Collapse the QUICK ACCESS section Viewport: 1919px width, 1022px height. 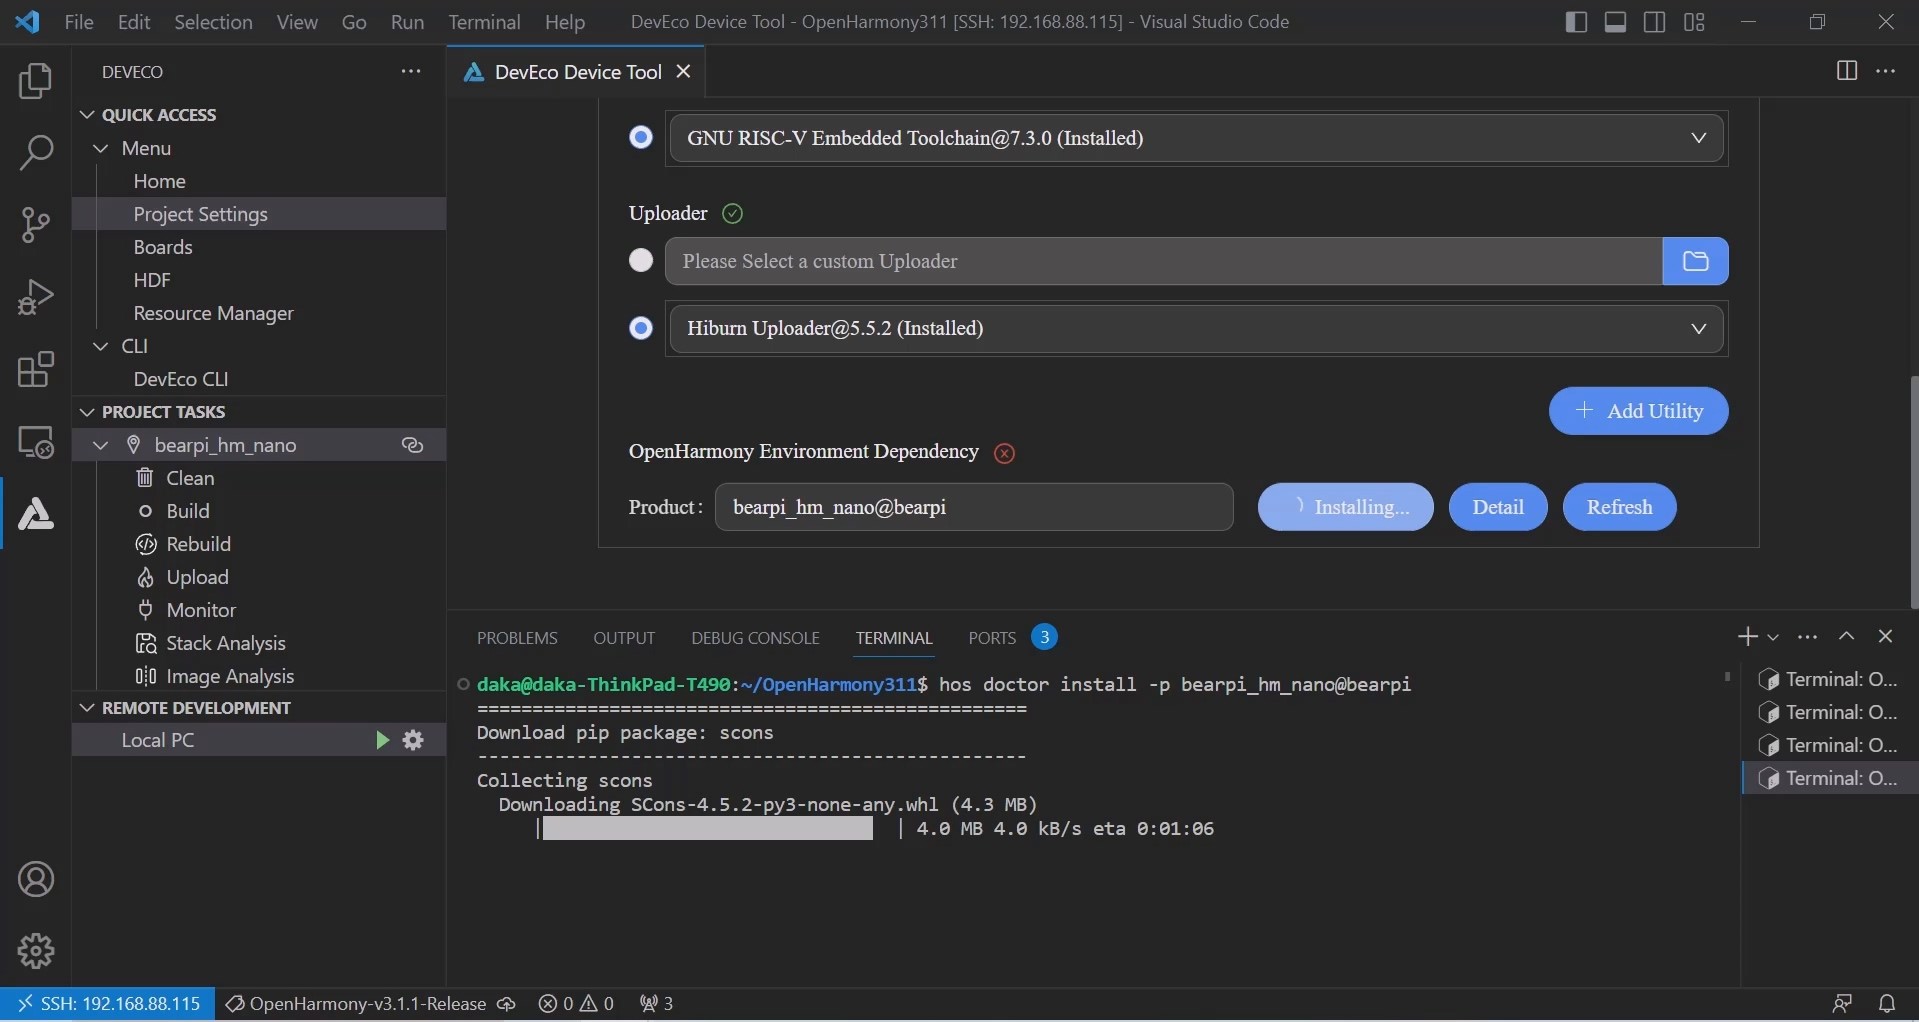87,115
